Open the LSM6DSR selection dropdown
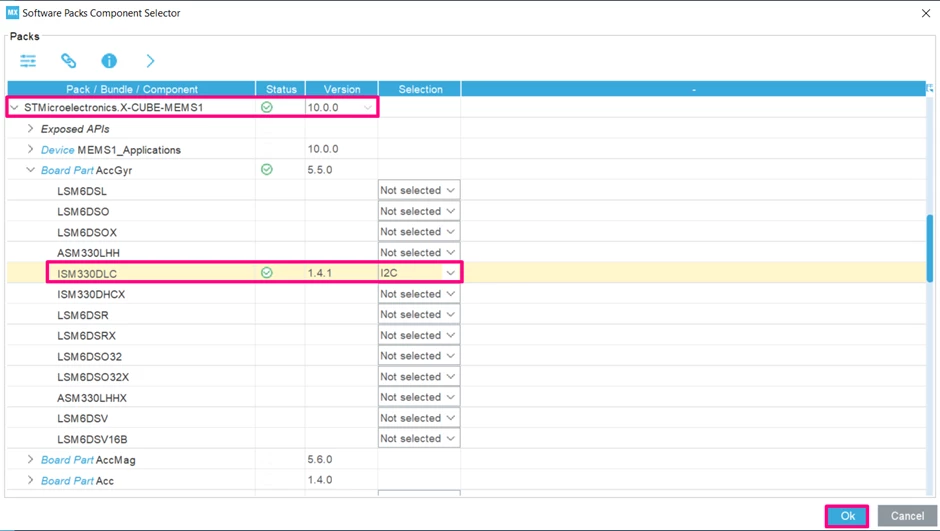The image size is (940, 531). 419,314
